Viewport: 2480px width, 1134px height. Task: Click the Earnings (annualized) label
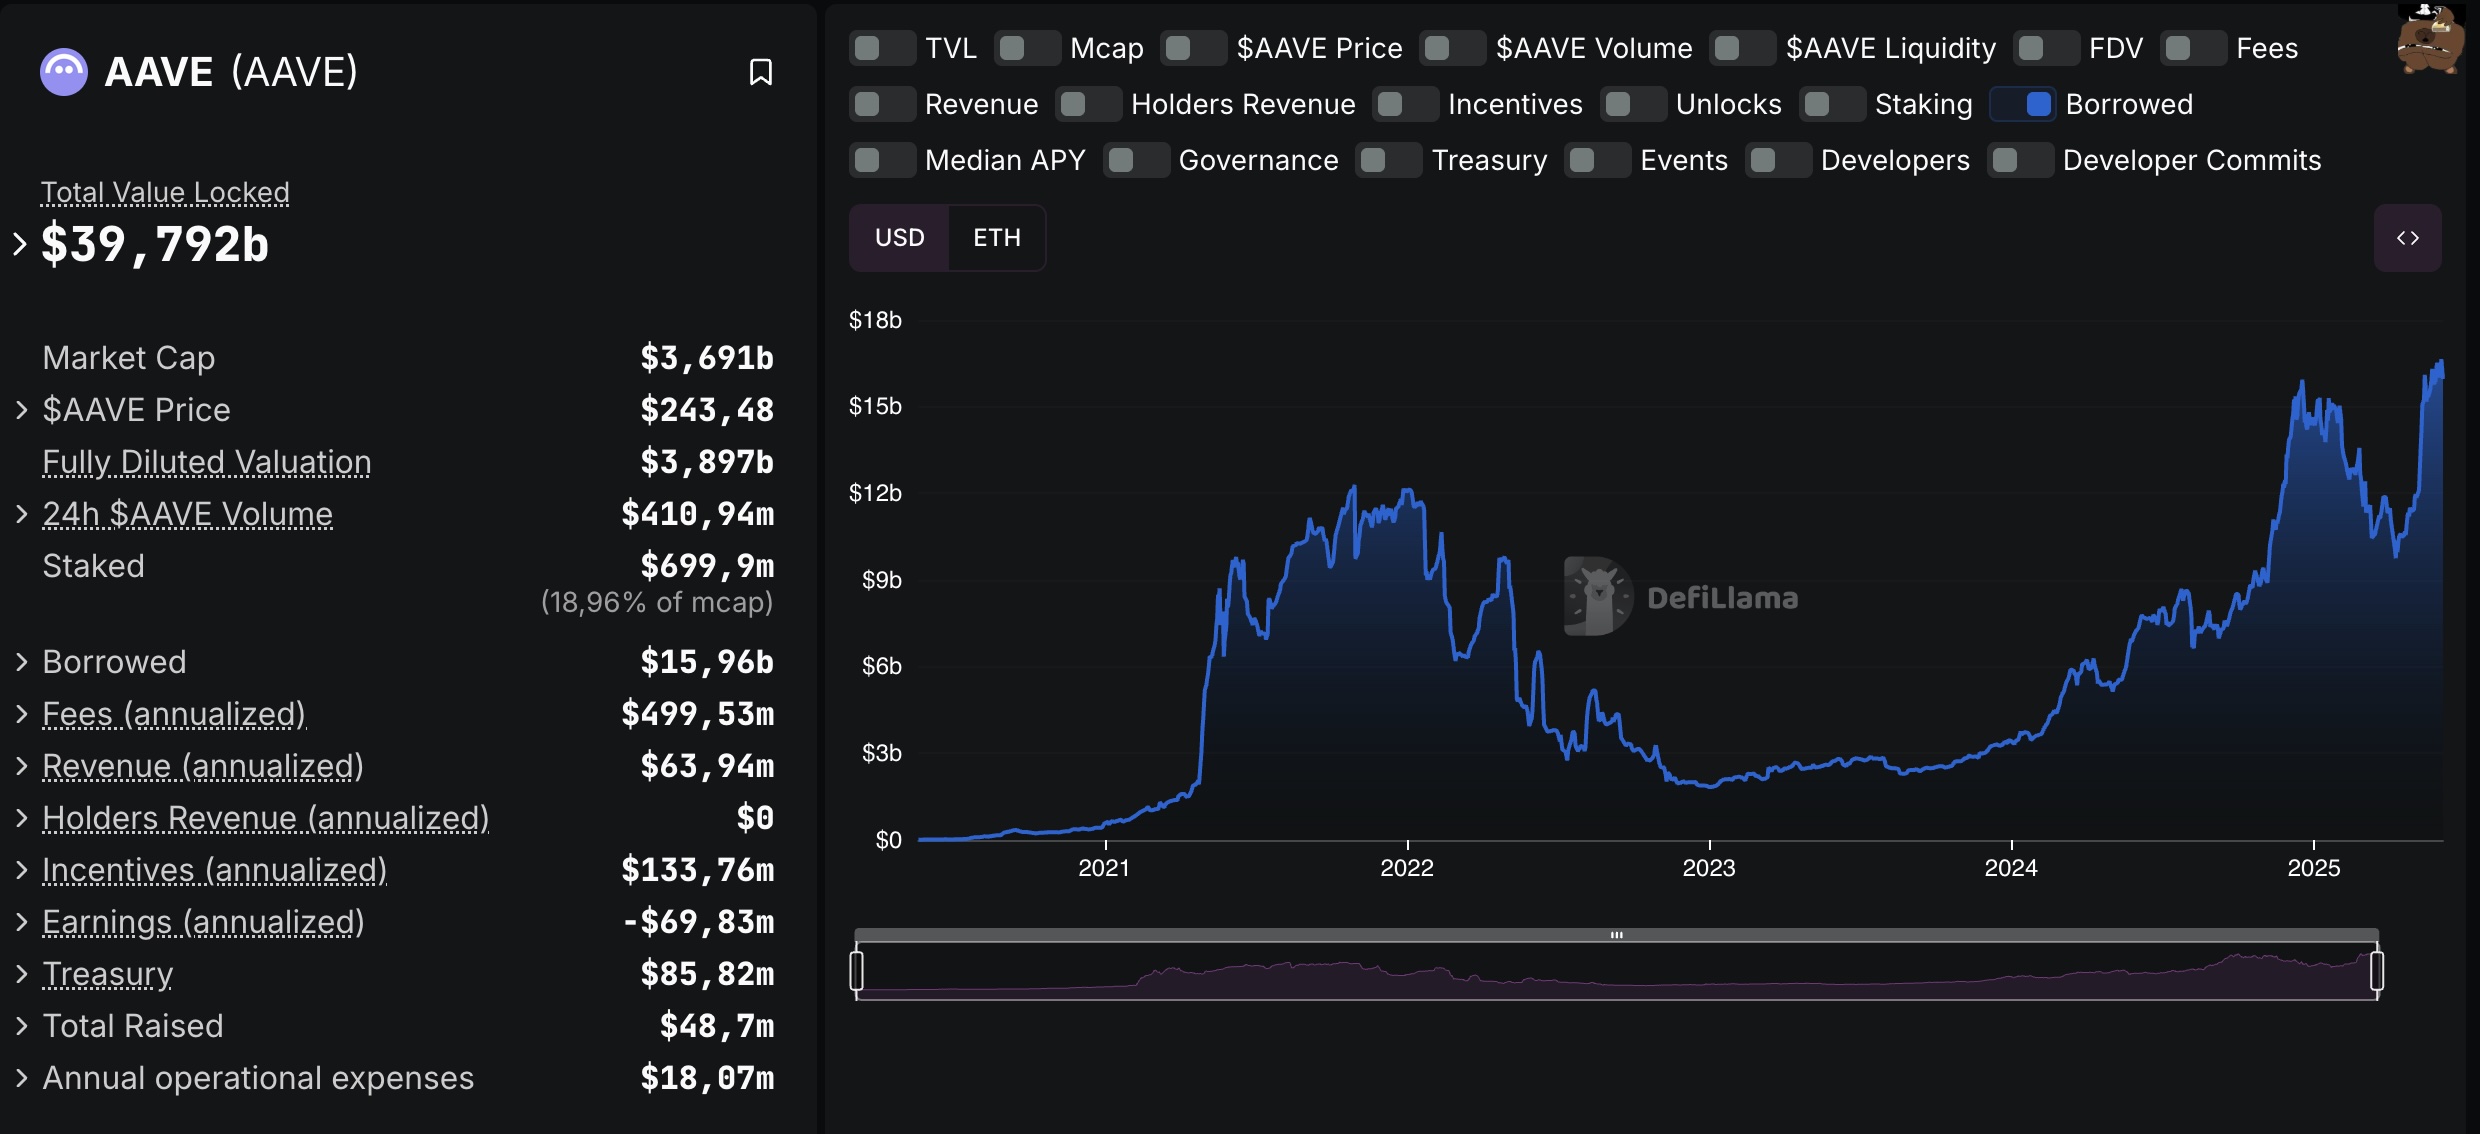coord(203,922)
